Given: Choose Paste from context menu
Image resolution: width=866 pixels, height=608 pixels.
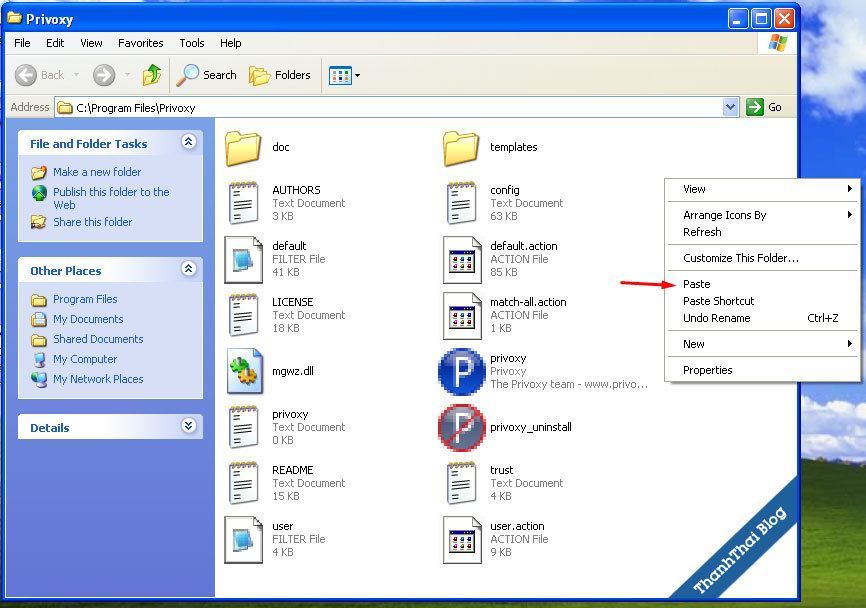Looking at the screenshot, I should click(x=762, y=284).
